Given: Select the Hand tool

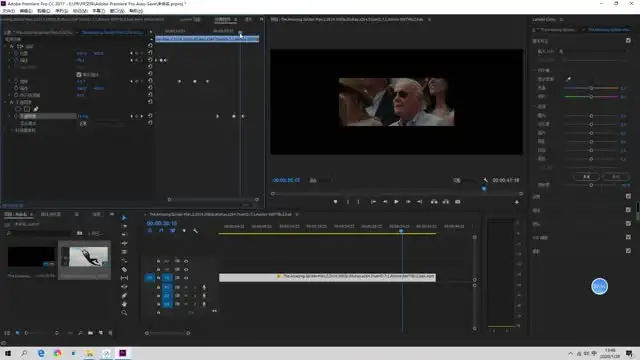Looking at the screenshot, I should tap(124, 304).
